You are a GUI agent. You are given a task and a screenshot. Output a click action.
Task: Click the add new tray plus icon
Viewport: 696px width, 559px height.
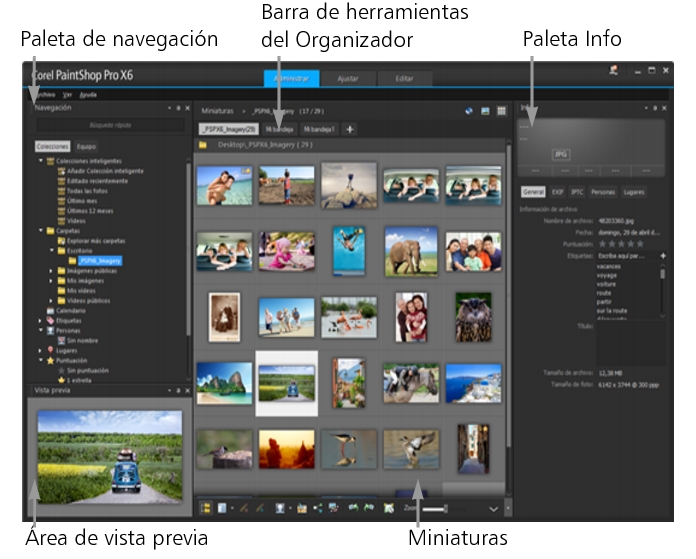pyautogui.click(x=350, y=129)
